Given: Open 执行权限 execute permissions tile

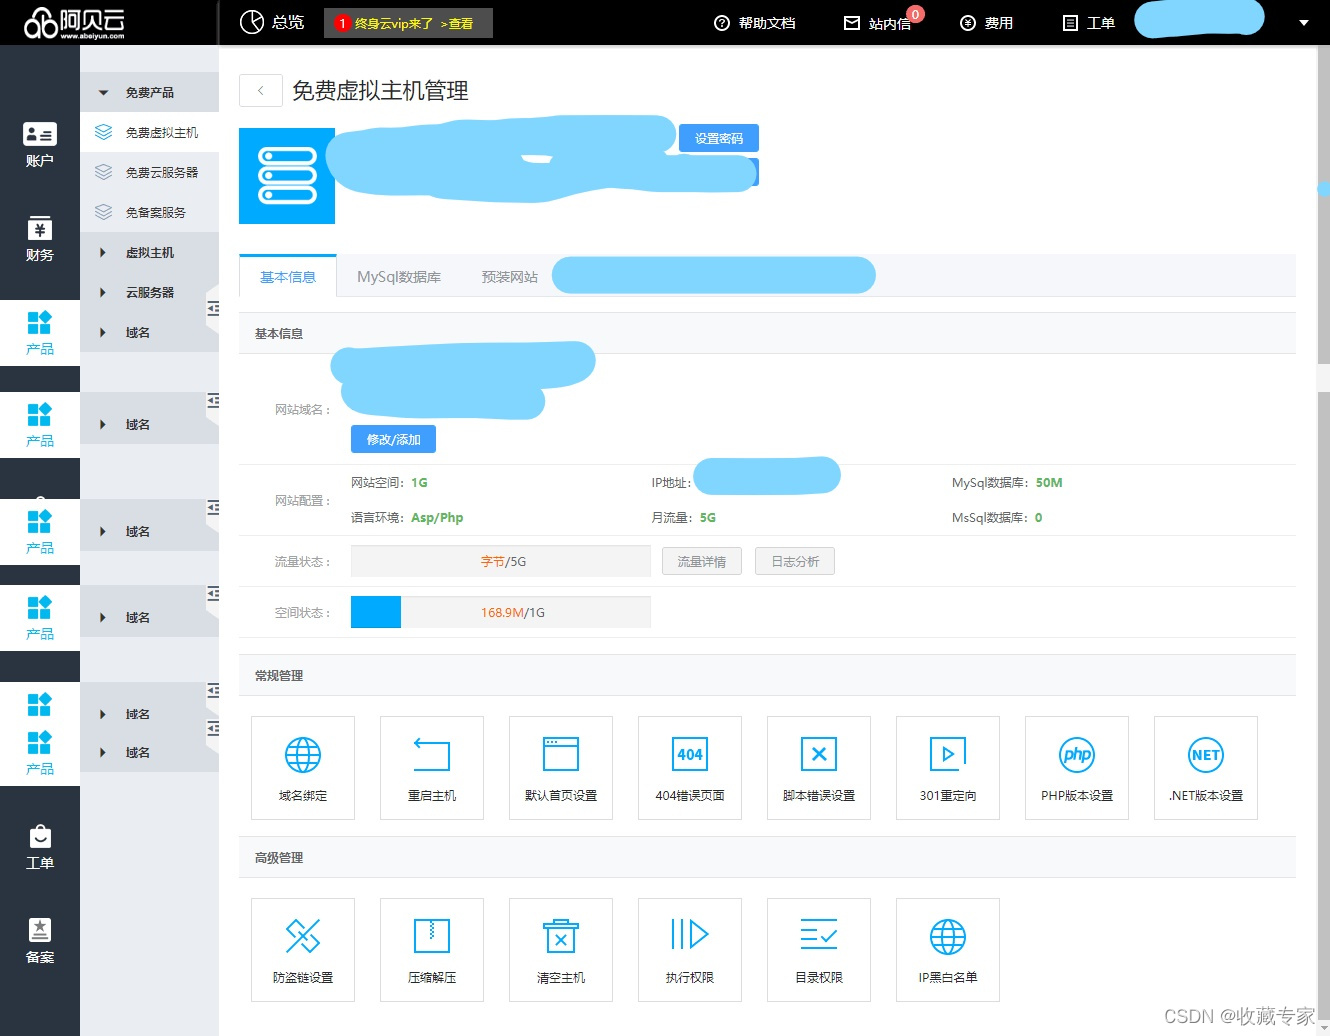Looking at the screenshot, I should click(x=690, y=950).
